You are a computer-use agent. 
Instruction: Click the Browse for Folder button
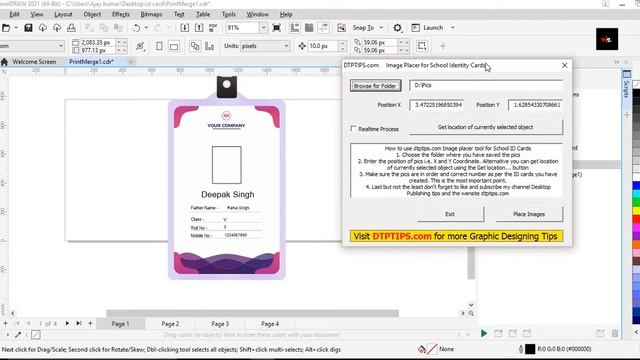click(x=375, y=86)
